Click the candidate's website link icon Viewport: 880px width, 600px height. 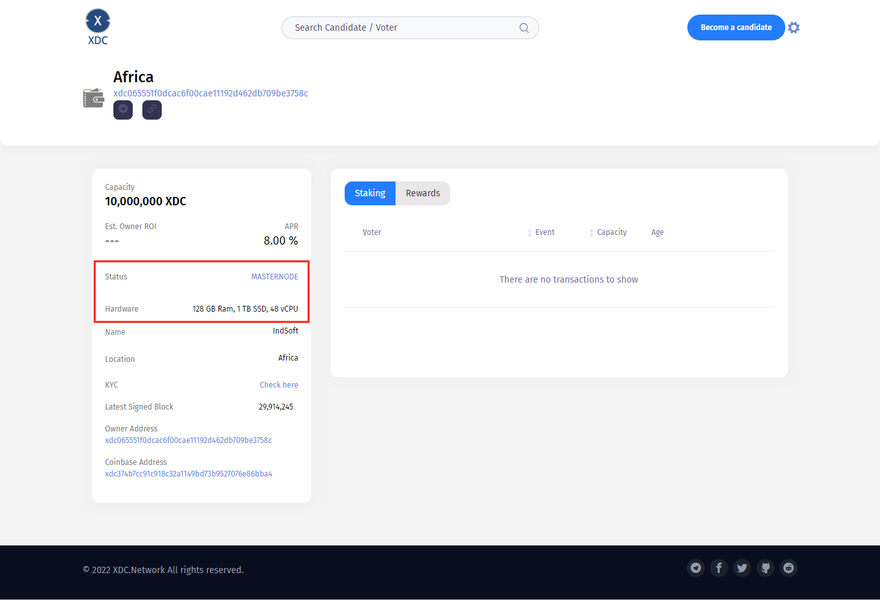152,110
